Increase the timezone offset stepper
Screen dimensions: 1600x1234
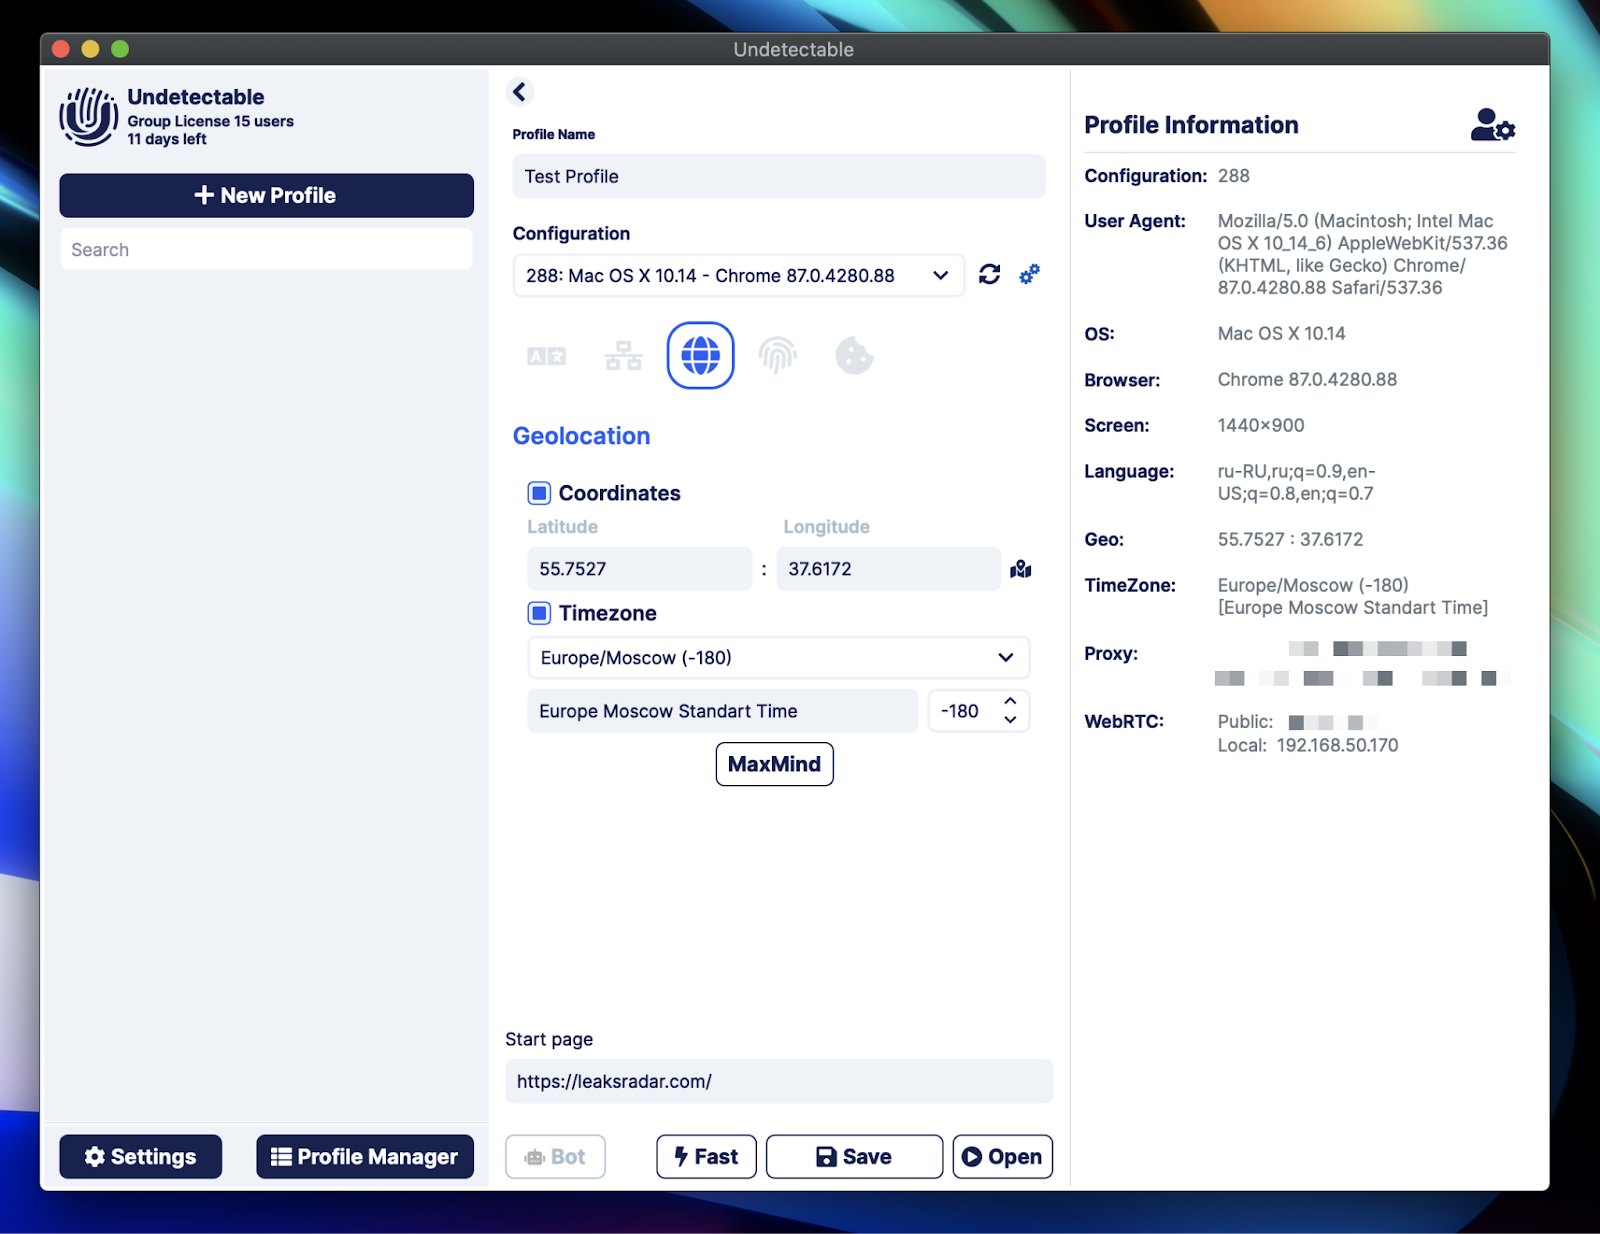pos(1010,701)
